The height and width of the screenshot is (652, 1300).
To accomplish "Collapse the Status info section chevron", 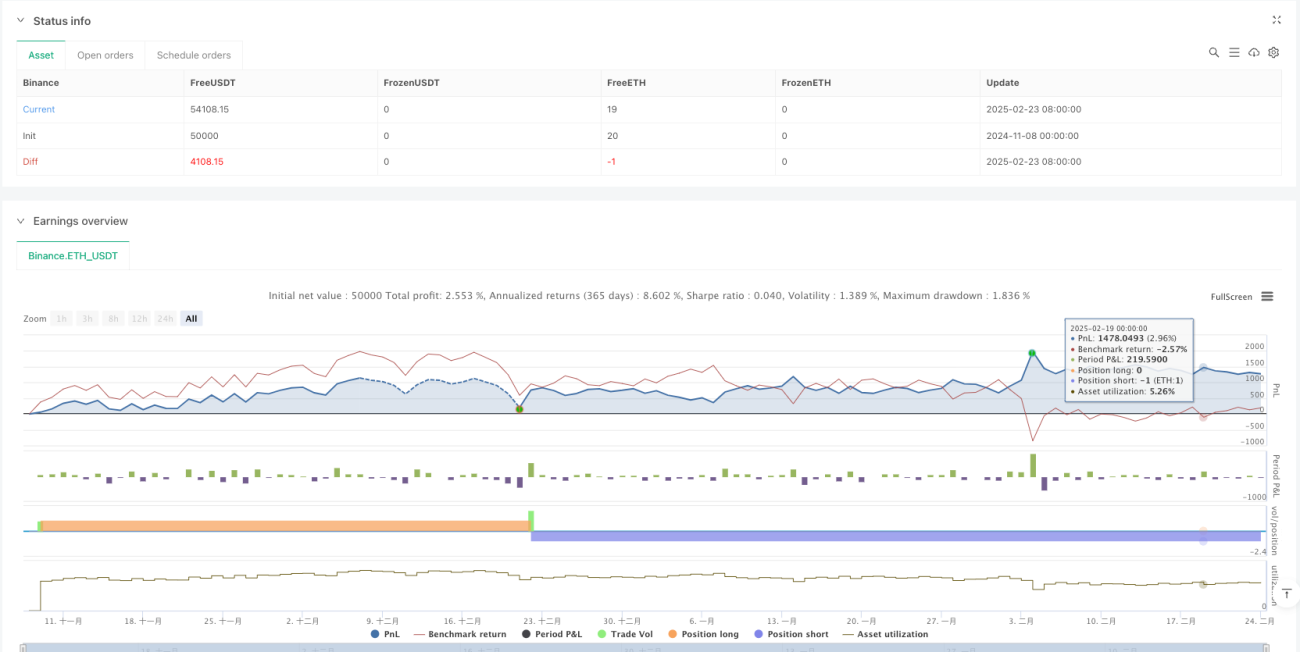I will (21, 21).
